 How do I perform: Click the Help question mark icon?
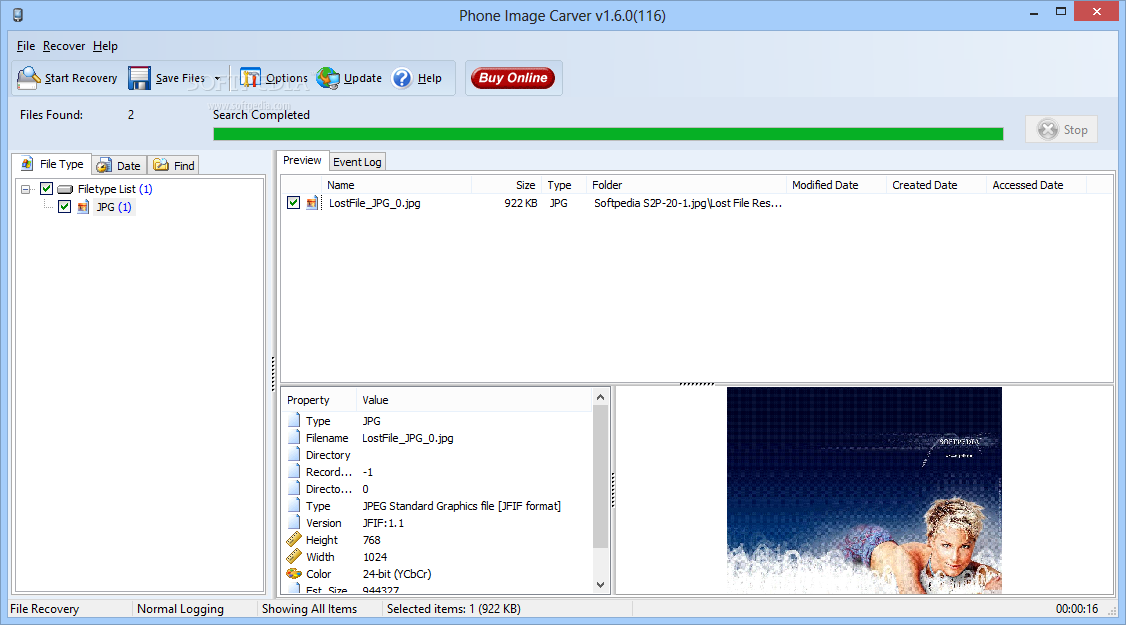click(402, 78)
